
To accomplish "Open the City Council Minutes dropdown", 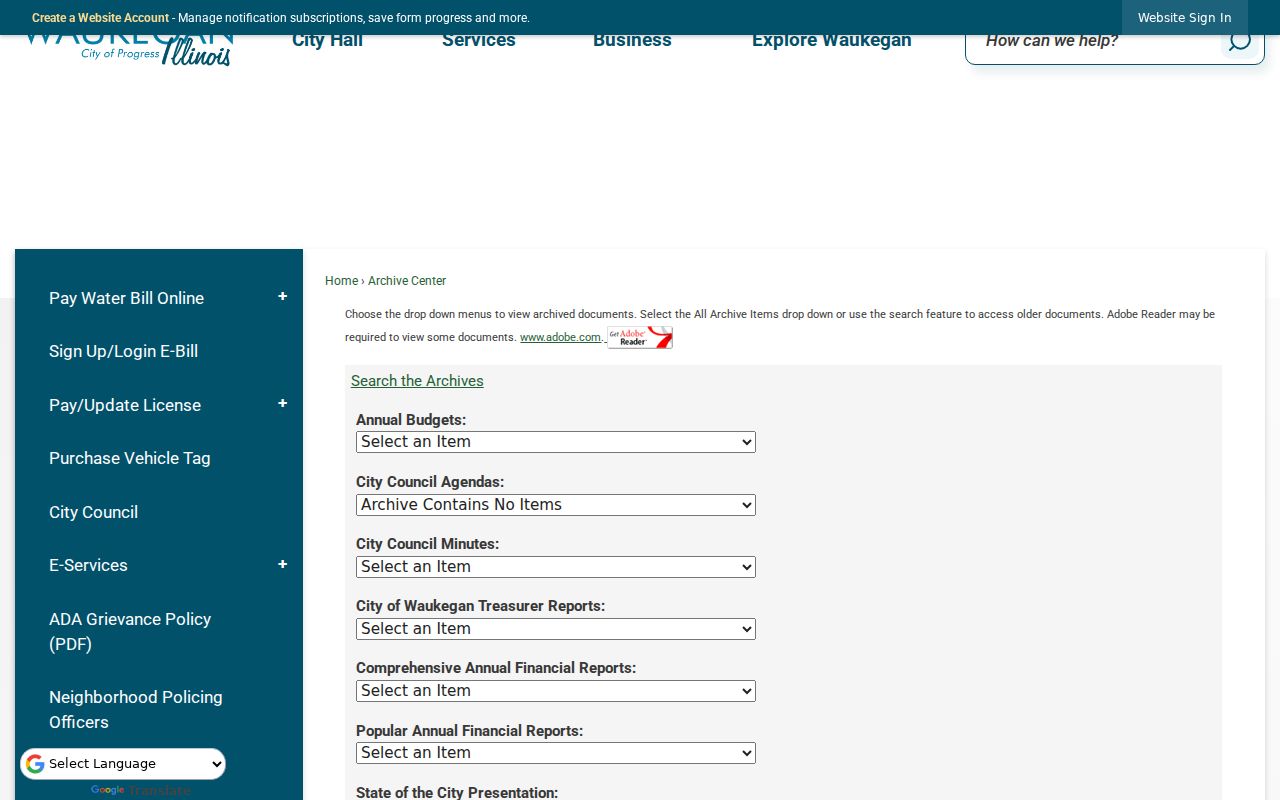I will (x=556, y=567).
